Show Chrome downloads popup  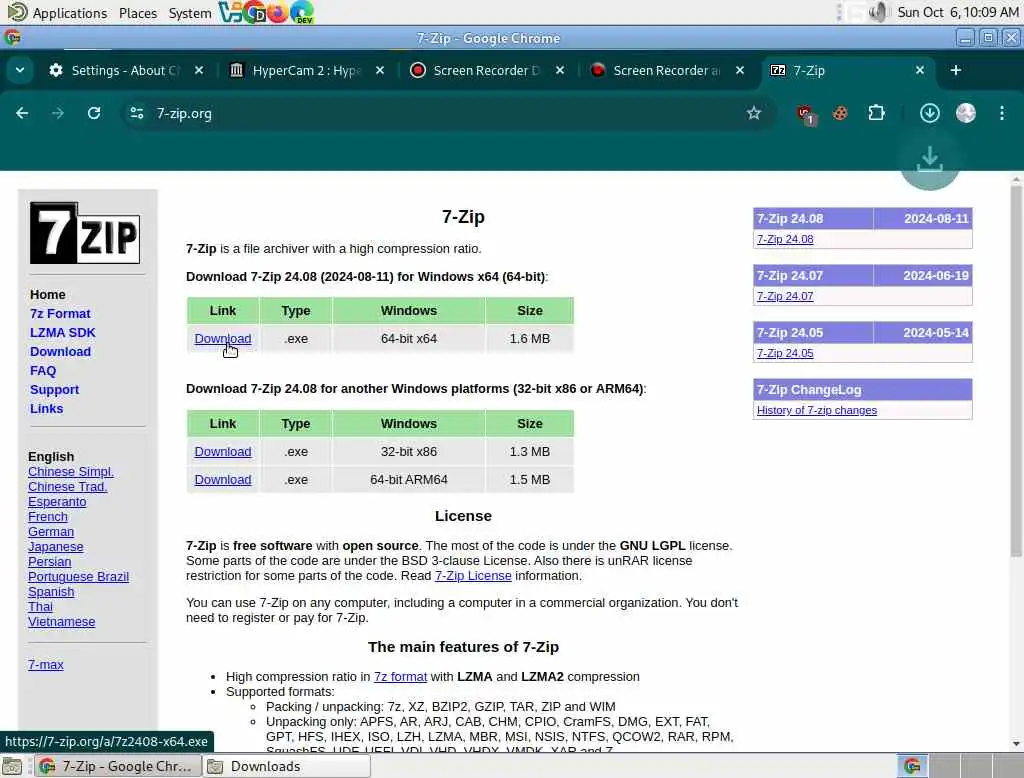click(929, 113)
